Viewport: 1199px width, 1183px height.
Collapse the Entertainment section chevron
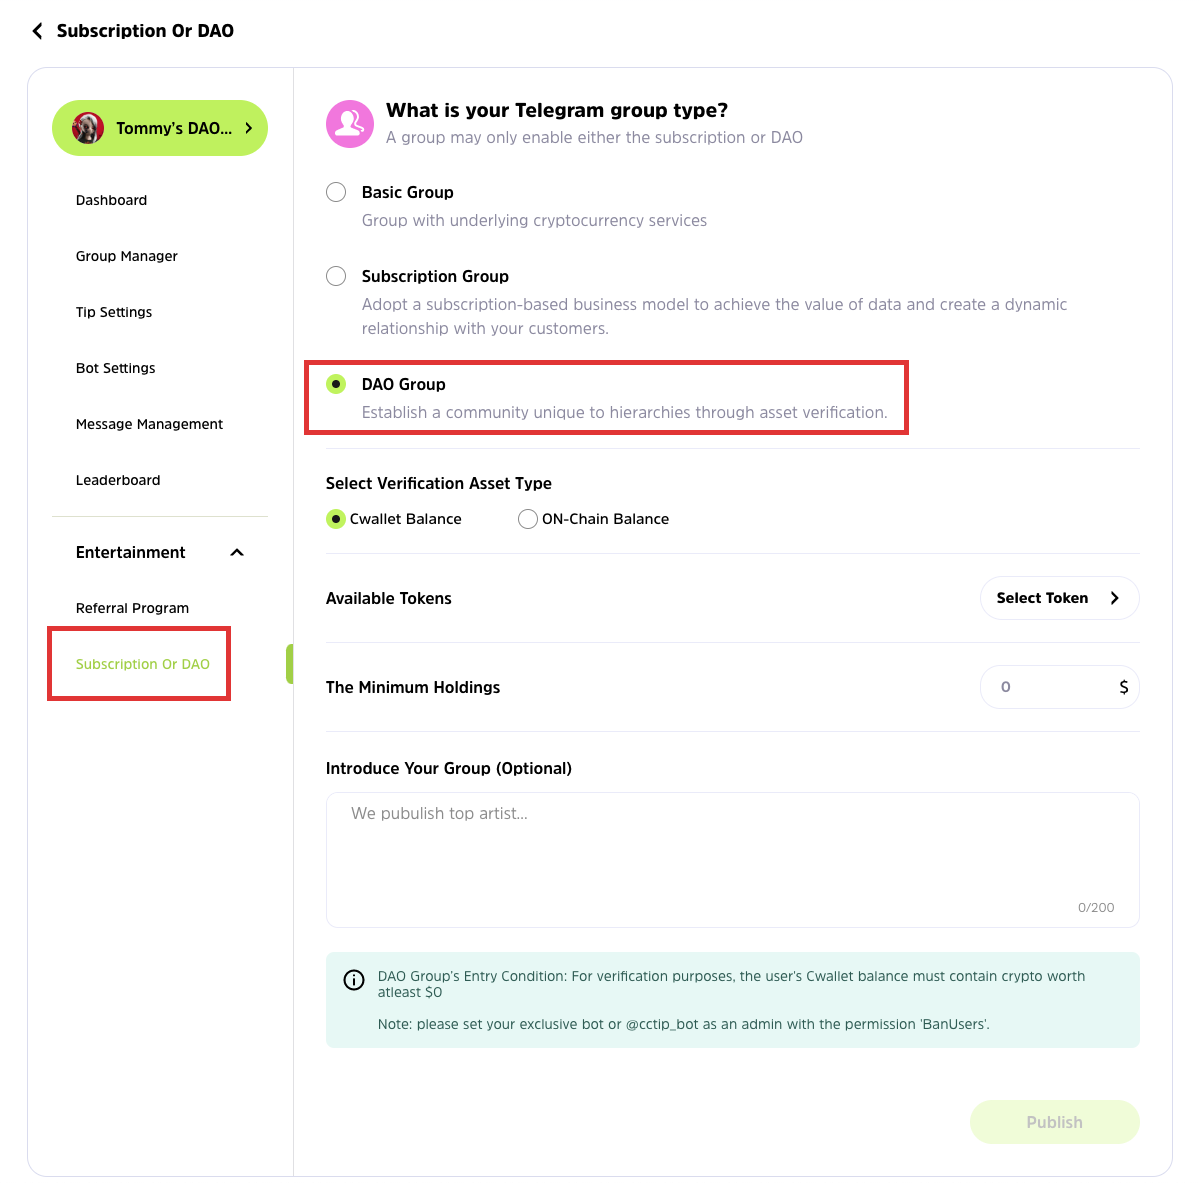(237, 553)
